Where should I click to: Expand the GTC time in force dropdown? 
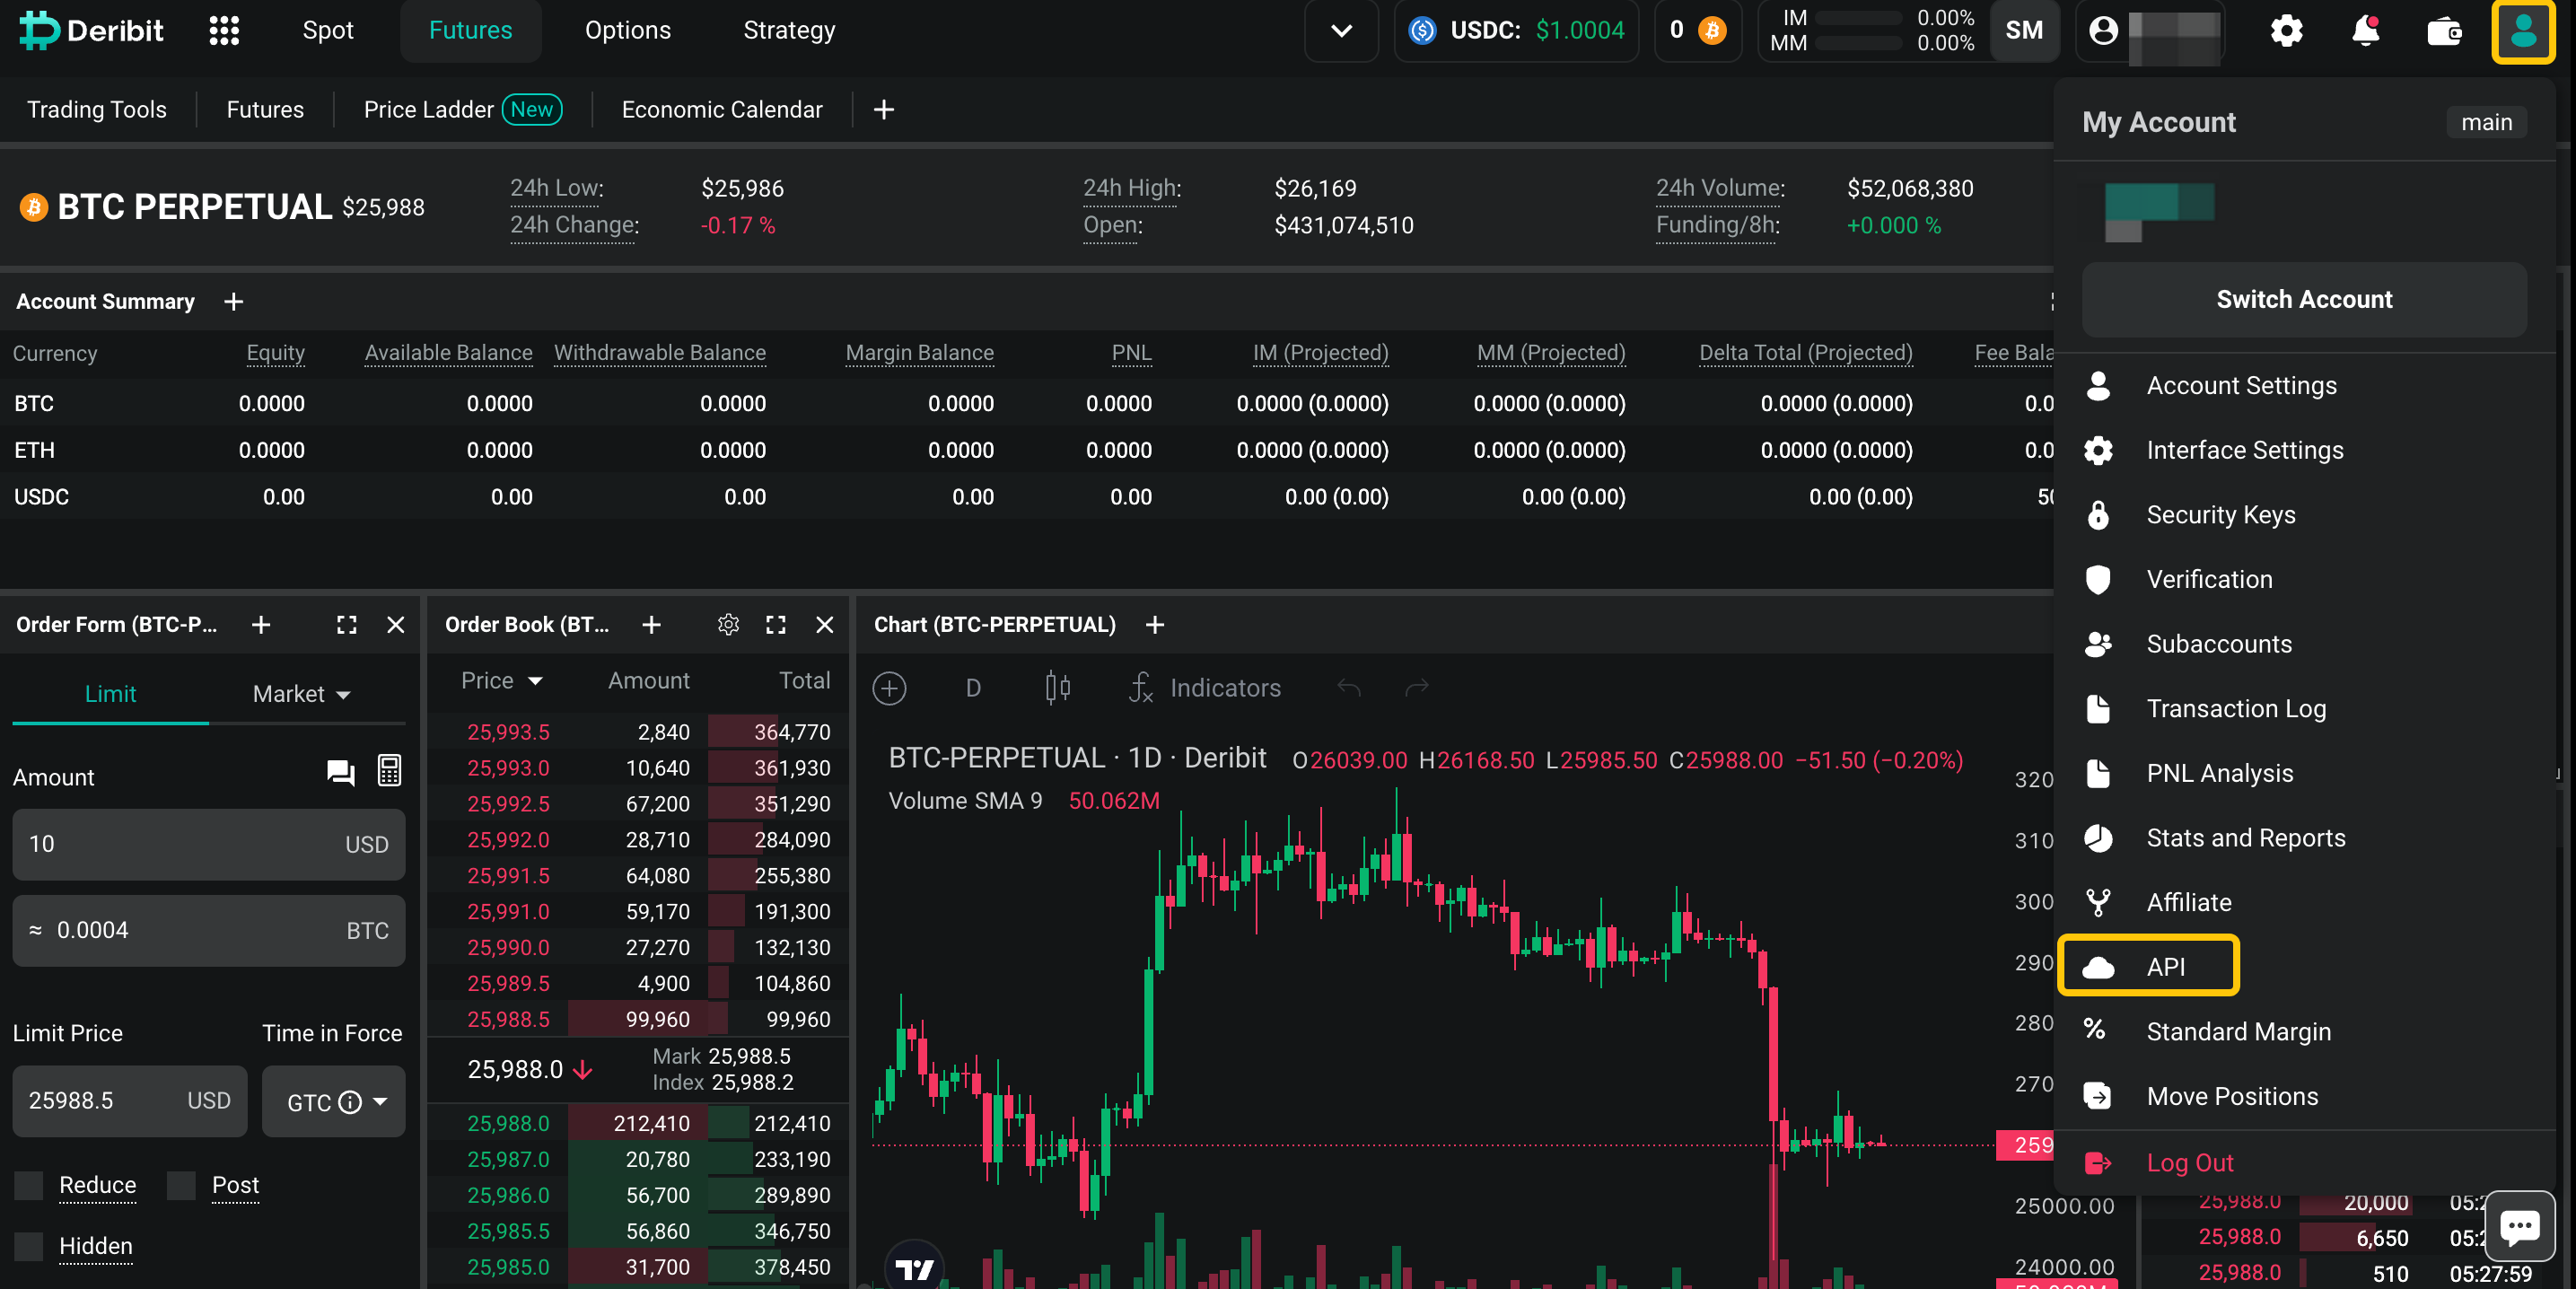(334, 1101)
